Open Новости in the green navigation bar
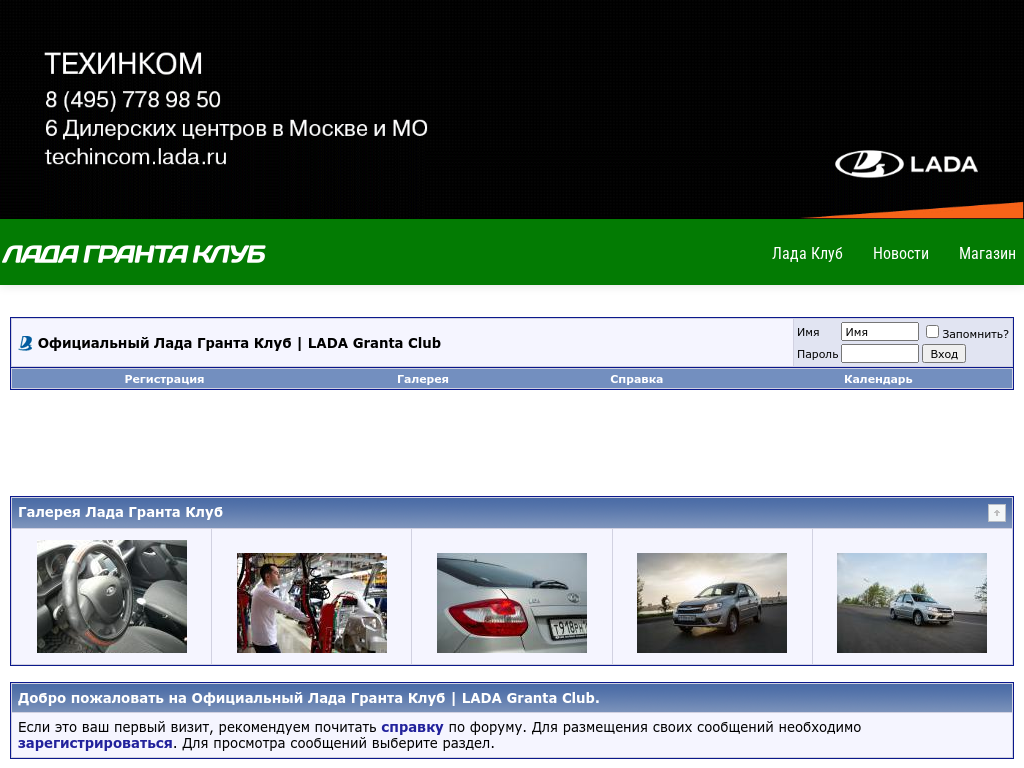The image size is (1024, 768). click(900, 254)
